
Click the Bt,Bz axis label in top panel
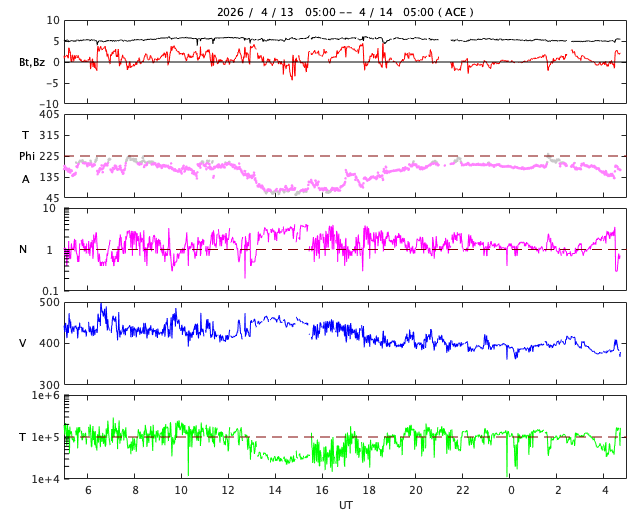31,62
